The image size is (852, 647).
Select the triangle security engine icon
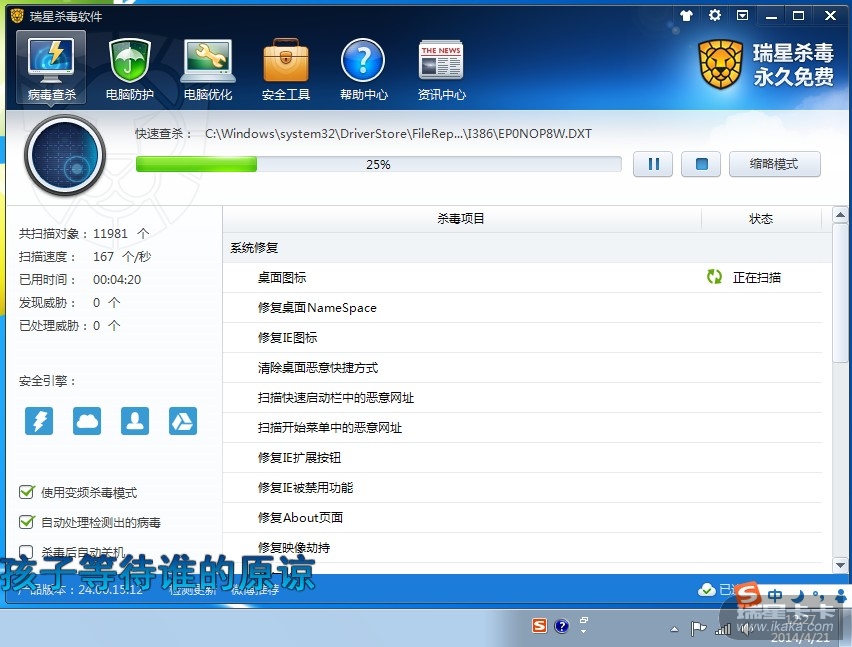(183, 421)
